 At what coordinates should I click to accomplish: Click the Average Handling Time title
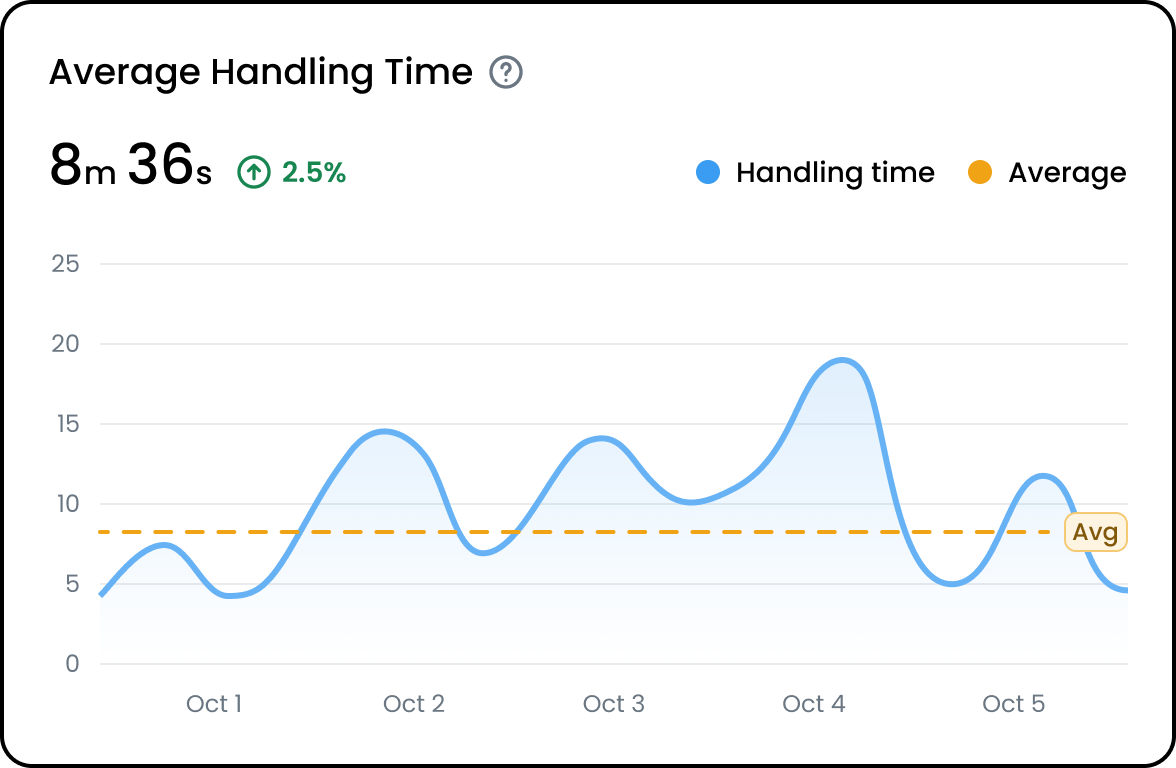(261, 73)
